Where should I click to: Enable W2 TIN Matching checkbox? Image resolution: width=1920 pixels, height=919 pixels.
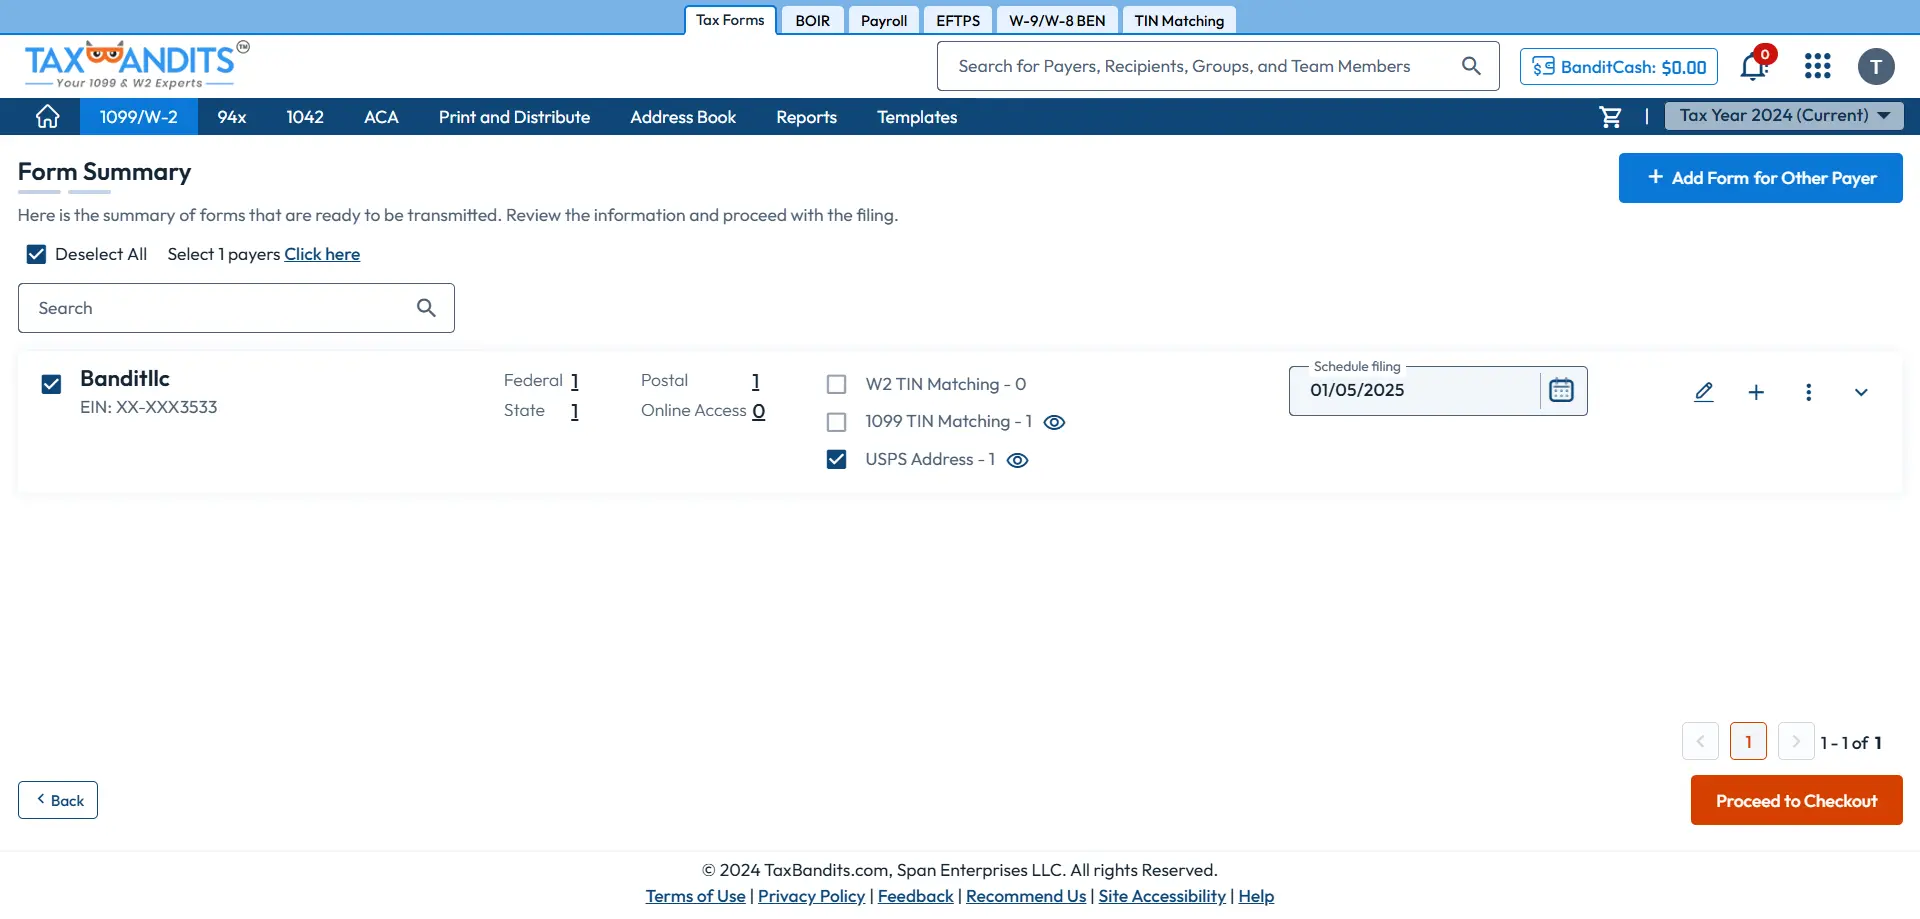(837, 384)
